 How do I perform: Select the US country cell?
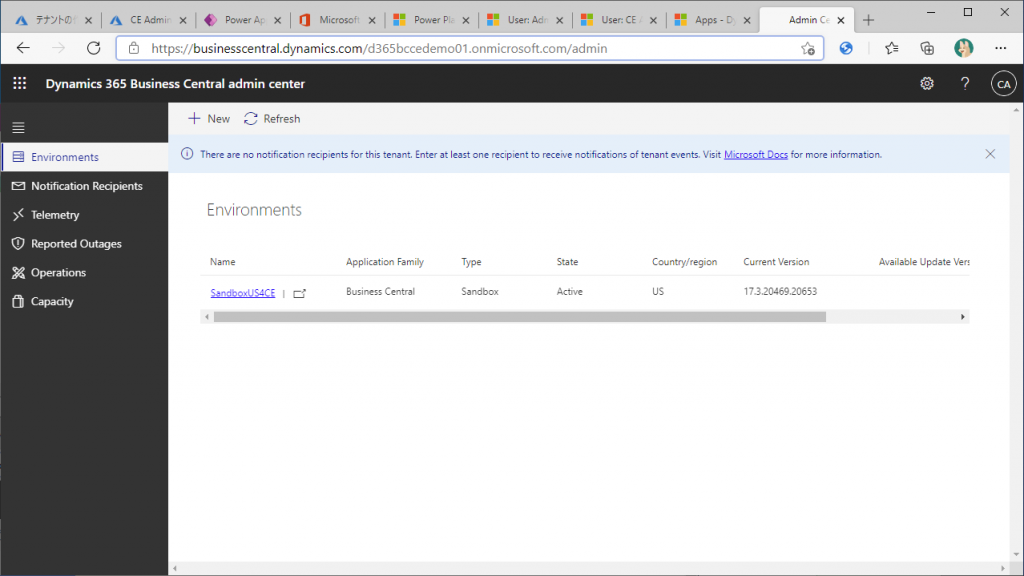coord(658,292)
